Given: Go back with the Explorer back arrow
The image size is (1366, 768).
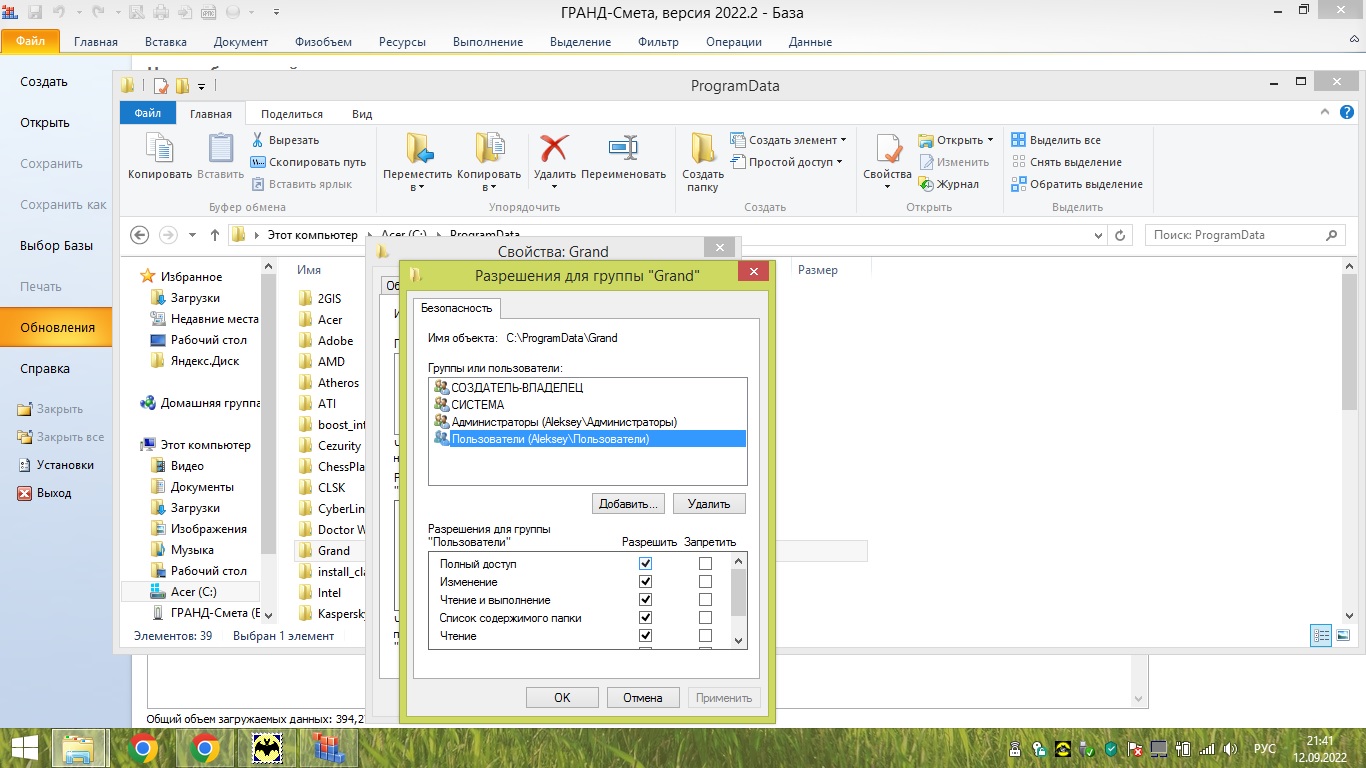Looking at the screenshot, I should (x=140, y=235).
